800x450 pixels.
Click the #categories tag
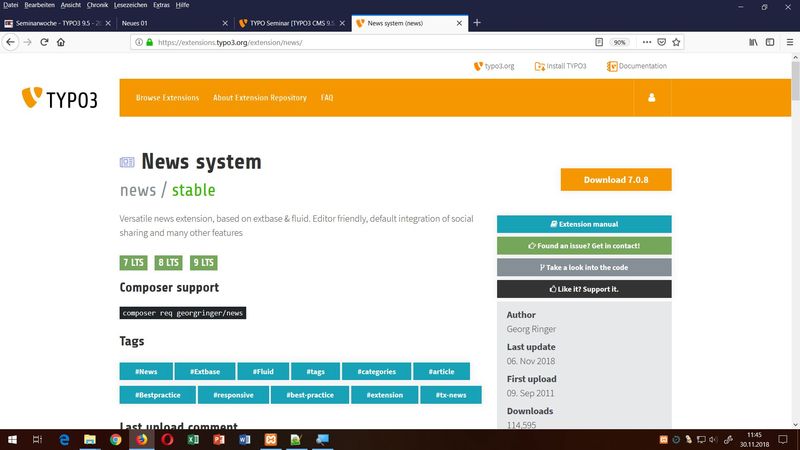[377, 371]
